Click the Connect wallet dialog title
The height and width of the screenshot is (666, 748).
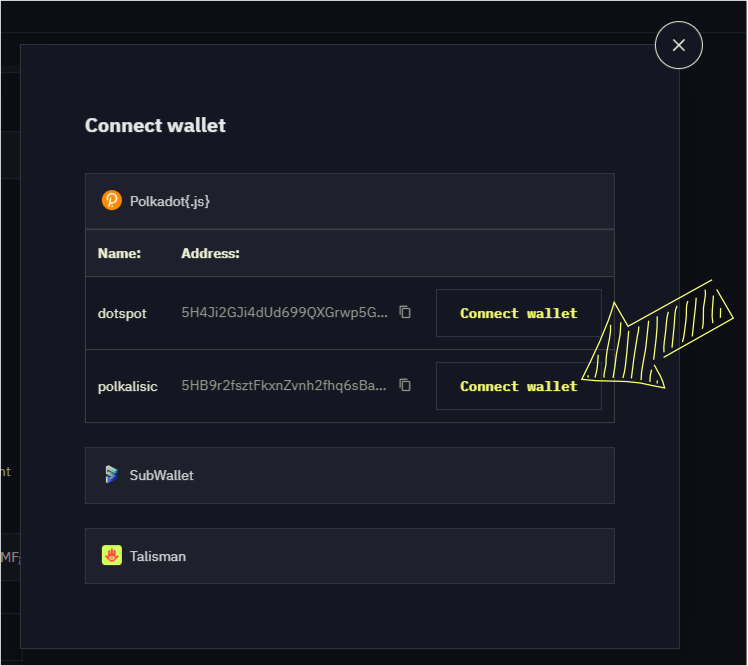click(x=155, y=125)
